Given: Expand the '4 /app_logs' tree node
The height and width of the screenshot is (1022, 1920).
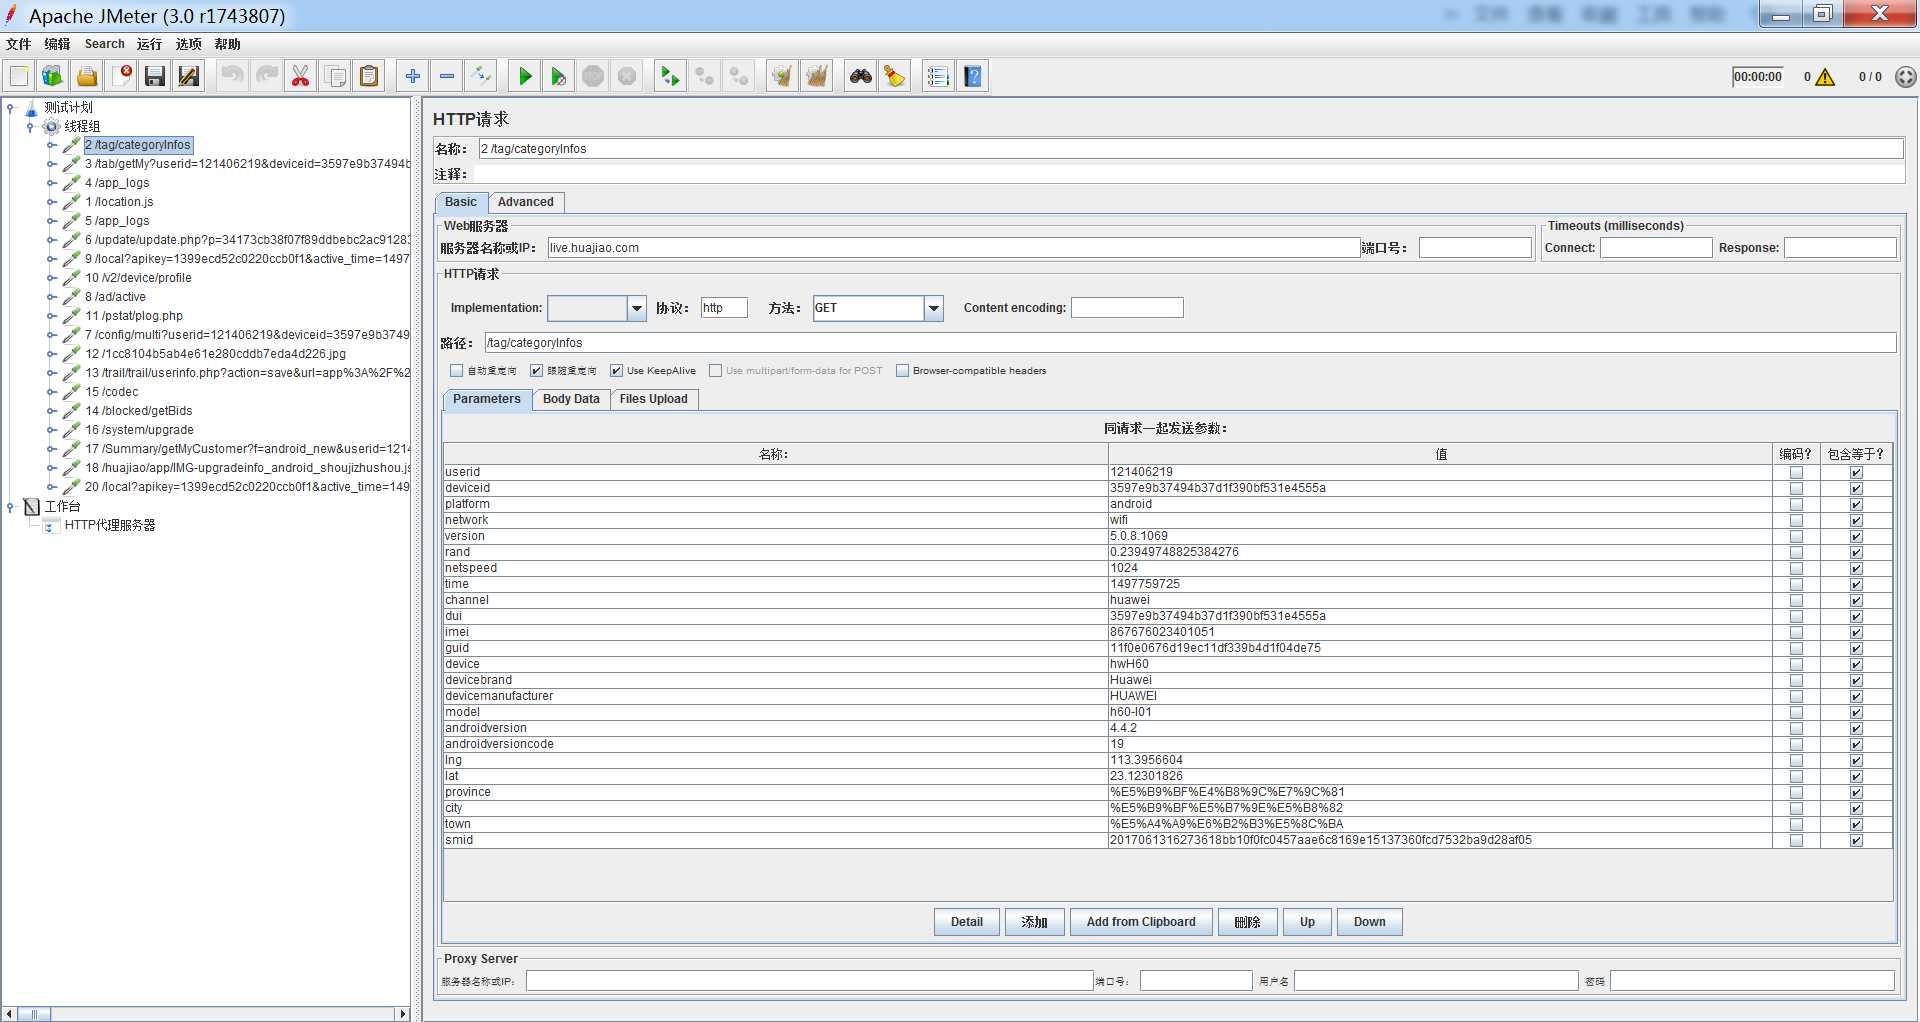Looking at the screenshot, I should tap(51, 183).
